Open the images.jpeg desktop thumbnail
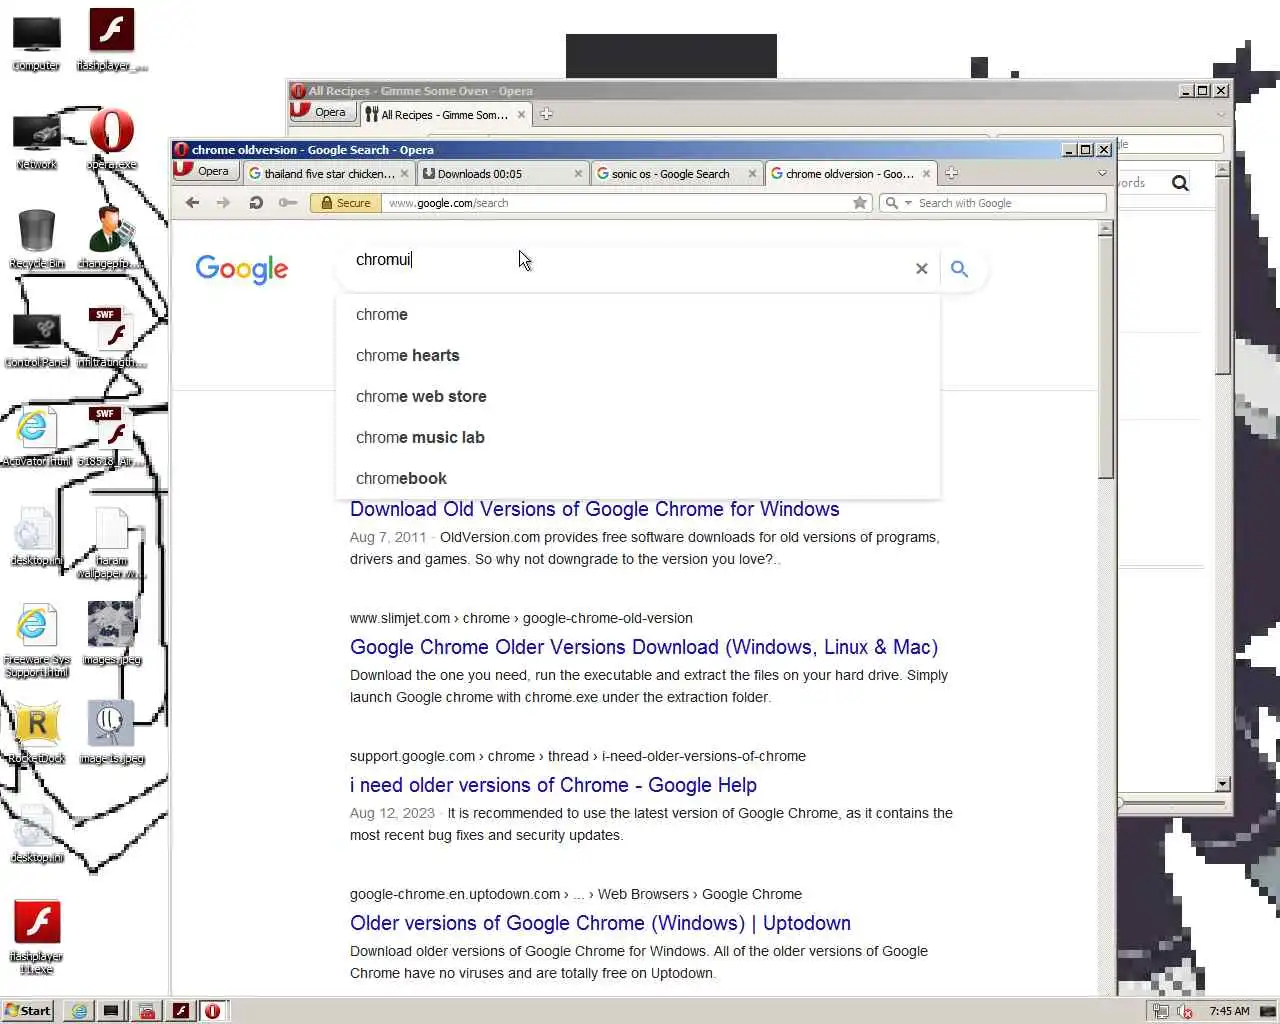Viewport: 1280px width, 1024px height. pyautogui.click(x=111, y=632)
